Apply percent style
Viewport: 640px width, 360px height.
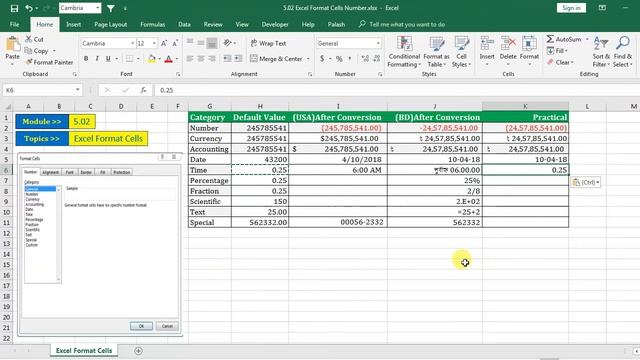coord(339,59)
